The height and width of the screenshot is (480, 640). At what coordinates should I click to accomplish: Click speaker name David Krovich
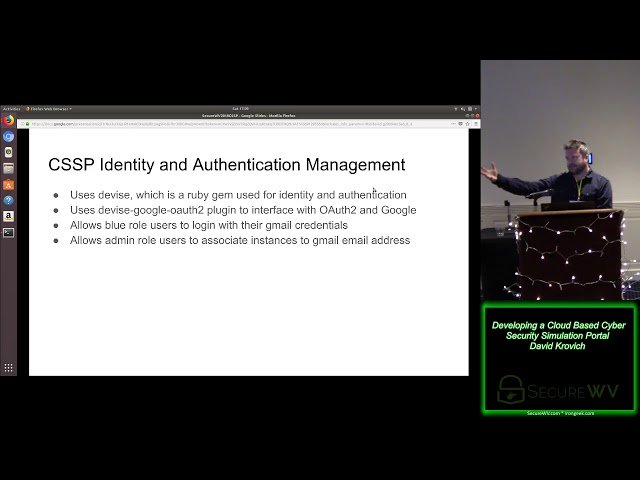[558, 346]
